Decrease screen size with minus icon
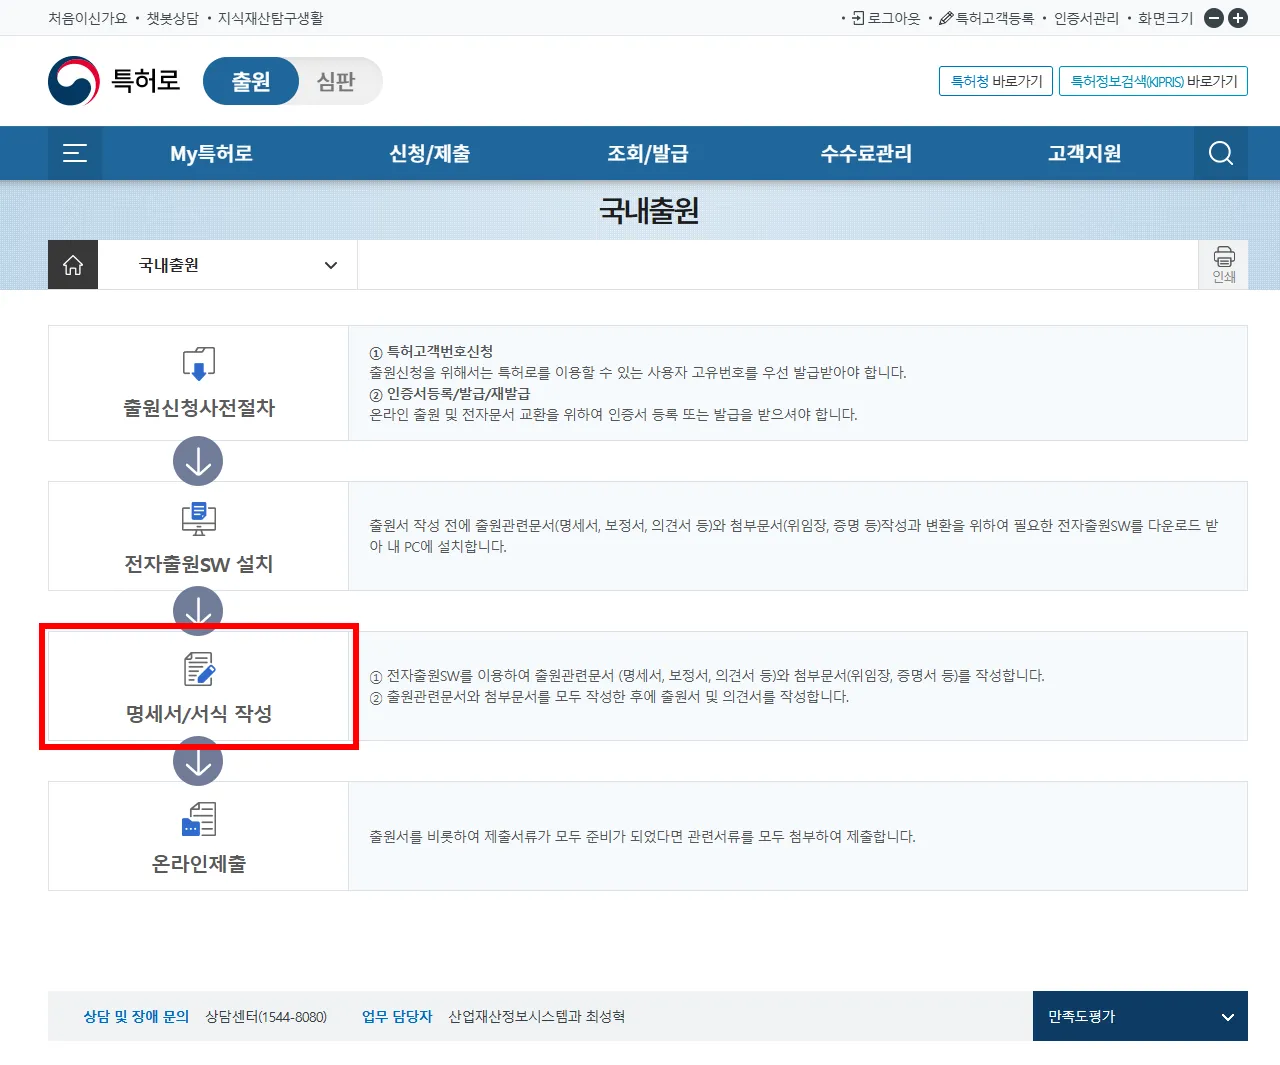This screenshot has height=1065, width=1280. click(x=1213, y=18)
